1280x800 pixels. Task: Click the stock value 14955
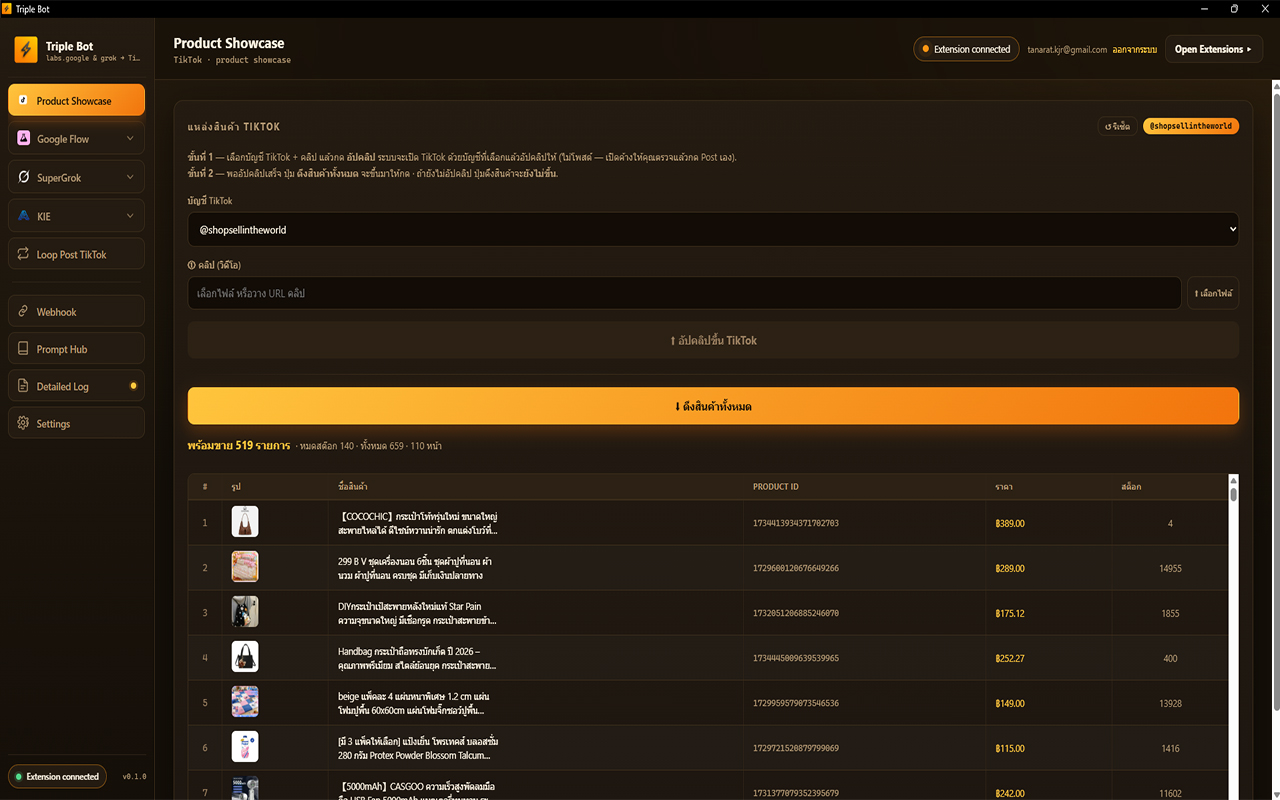pos(1170,568)
